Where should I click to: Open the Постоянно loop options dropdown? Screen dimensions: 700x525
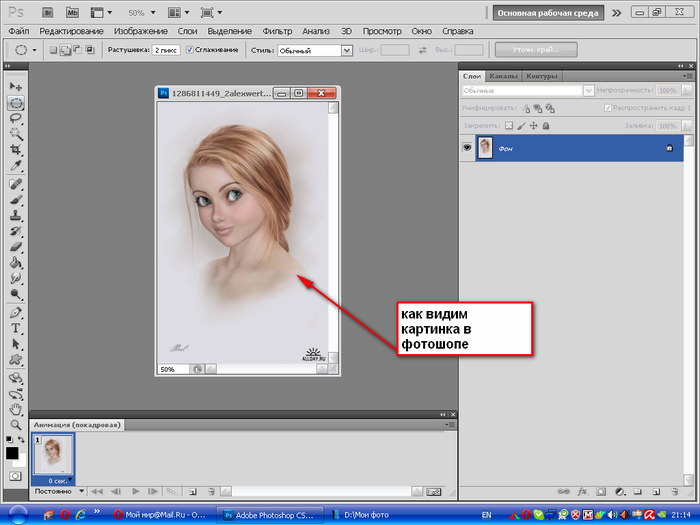(x=56, y=492)
